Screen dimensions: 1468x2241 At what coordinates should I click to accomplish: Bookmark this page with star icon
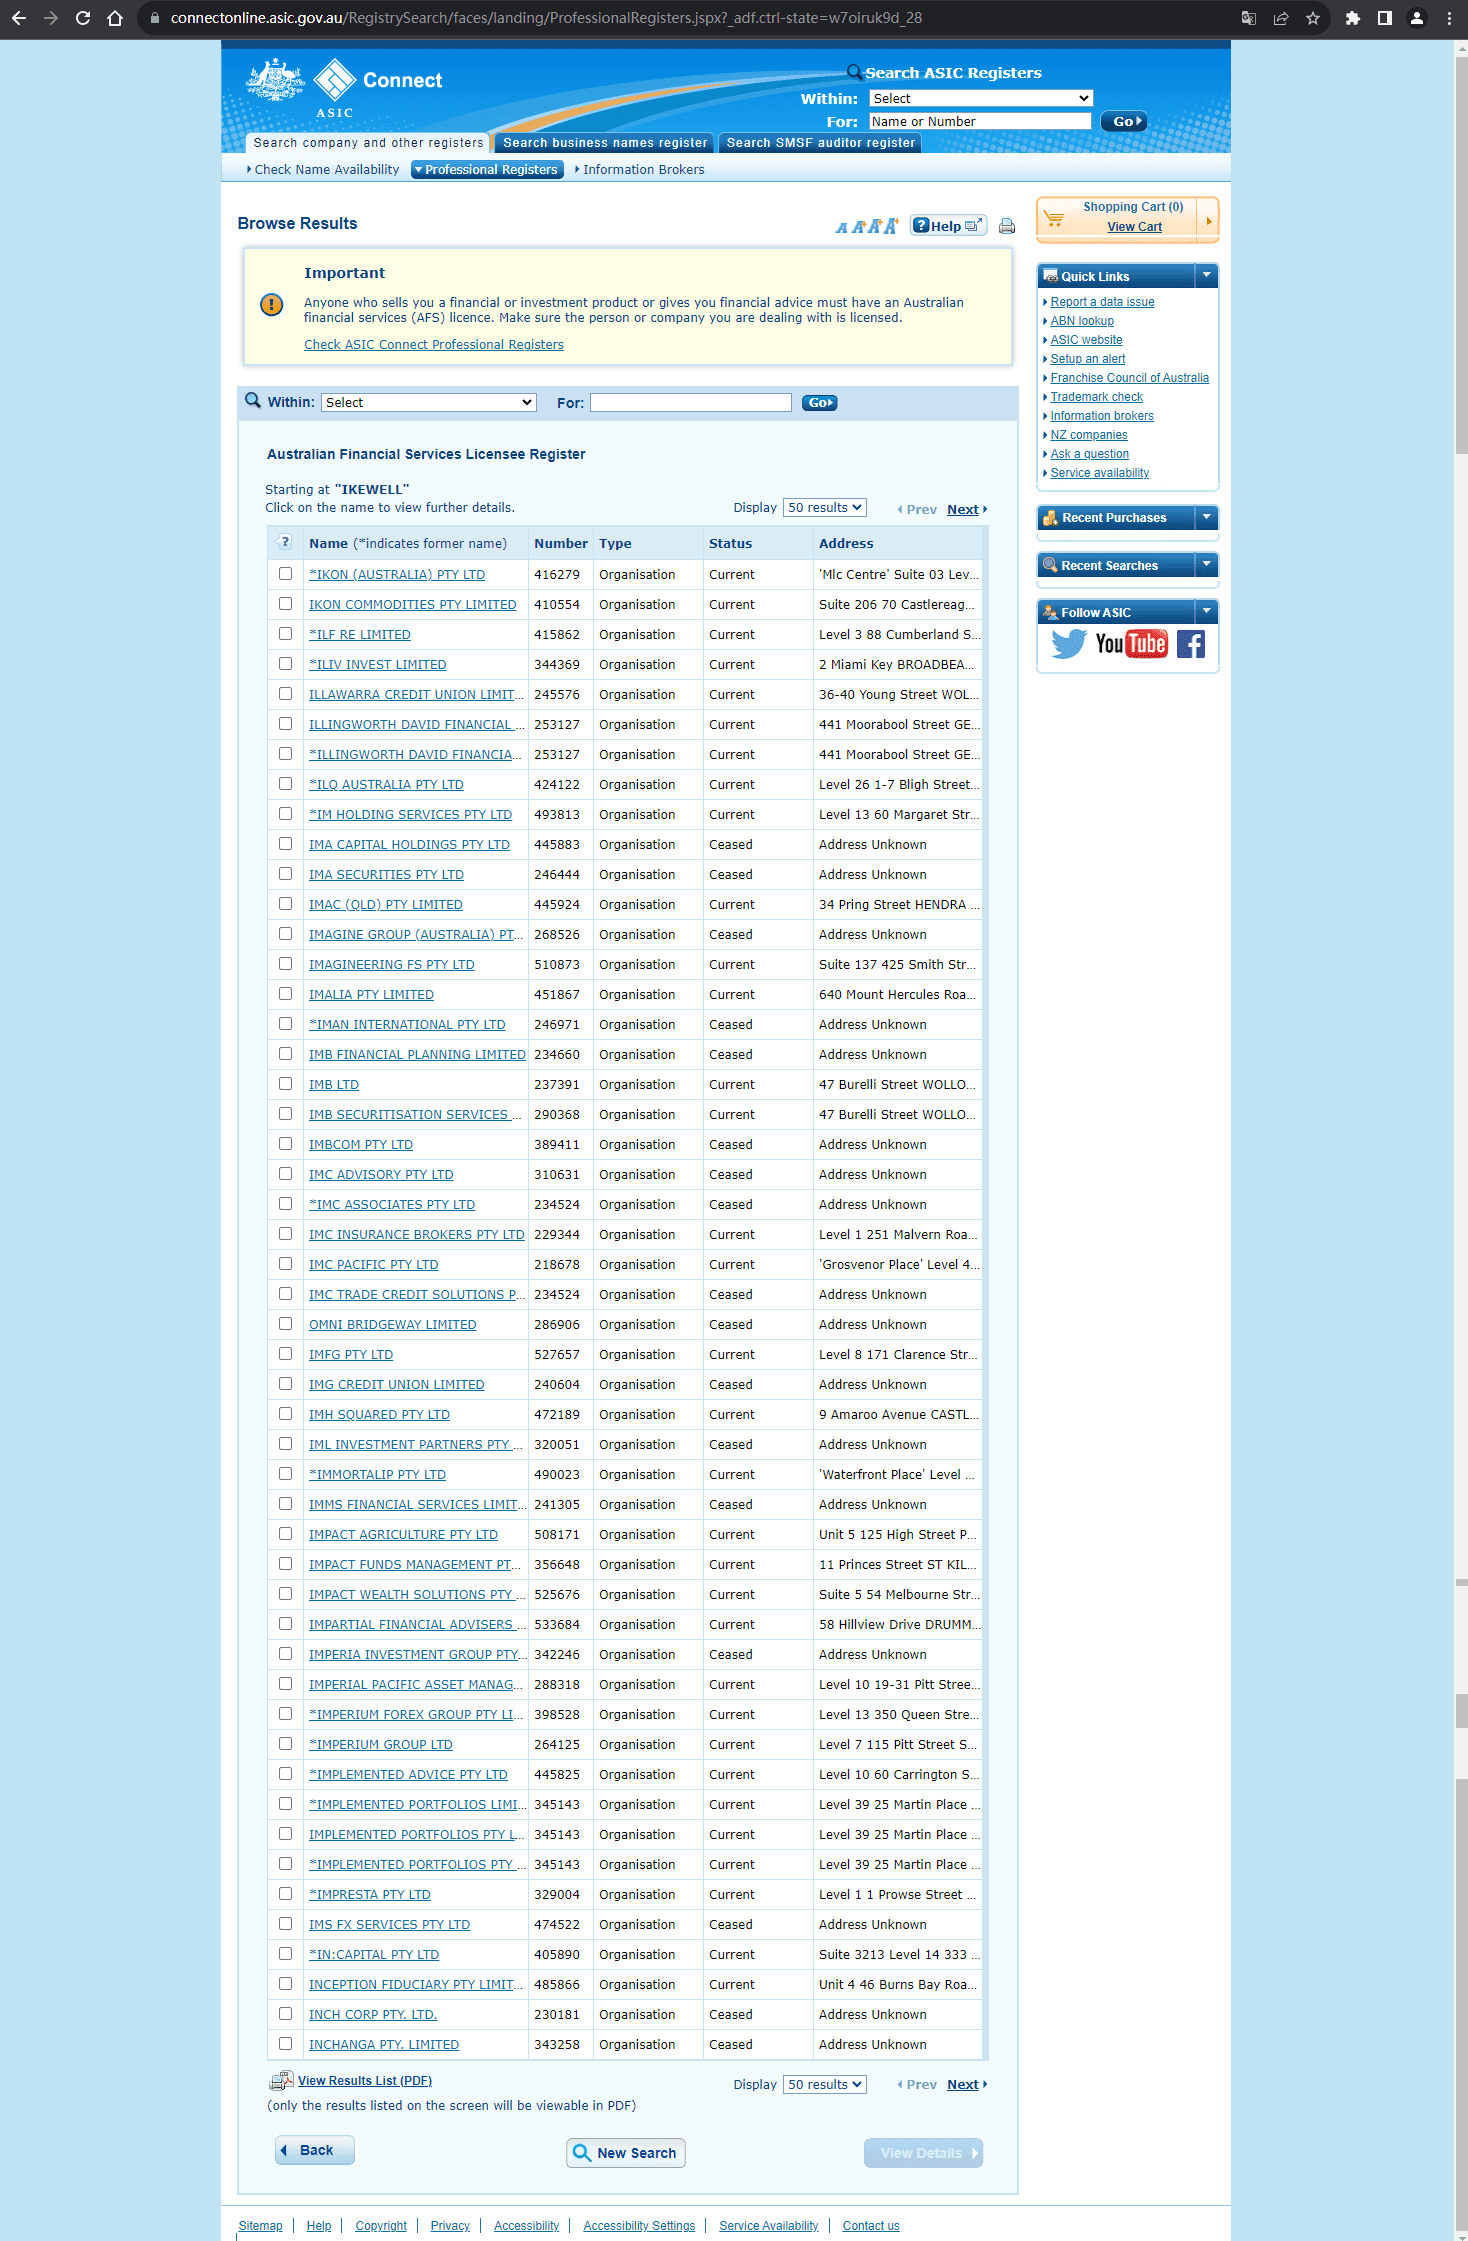[x=1313, y=18]
